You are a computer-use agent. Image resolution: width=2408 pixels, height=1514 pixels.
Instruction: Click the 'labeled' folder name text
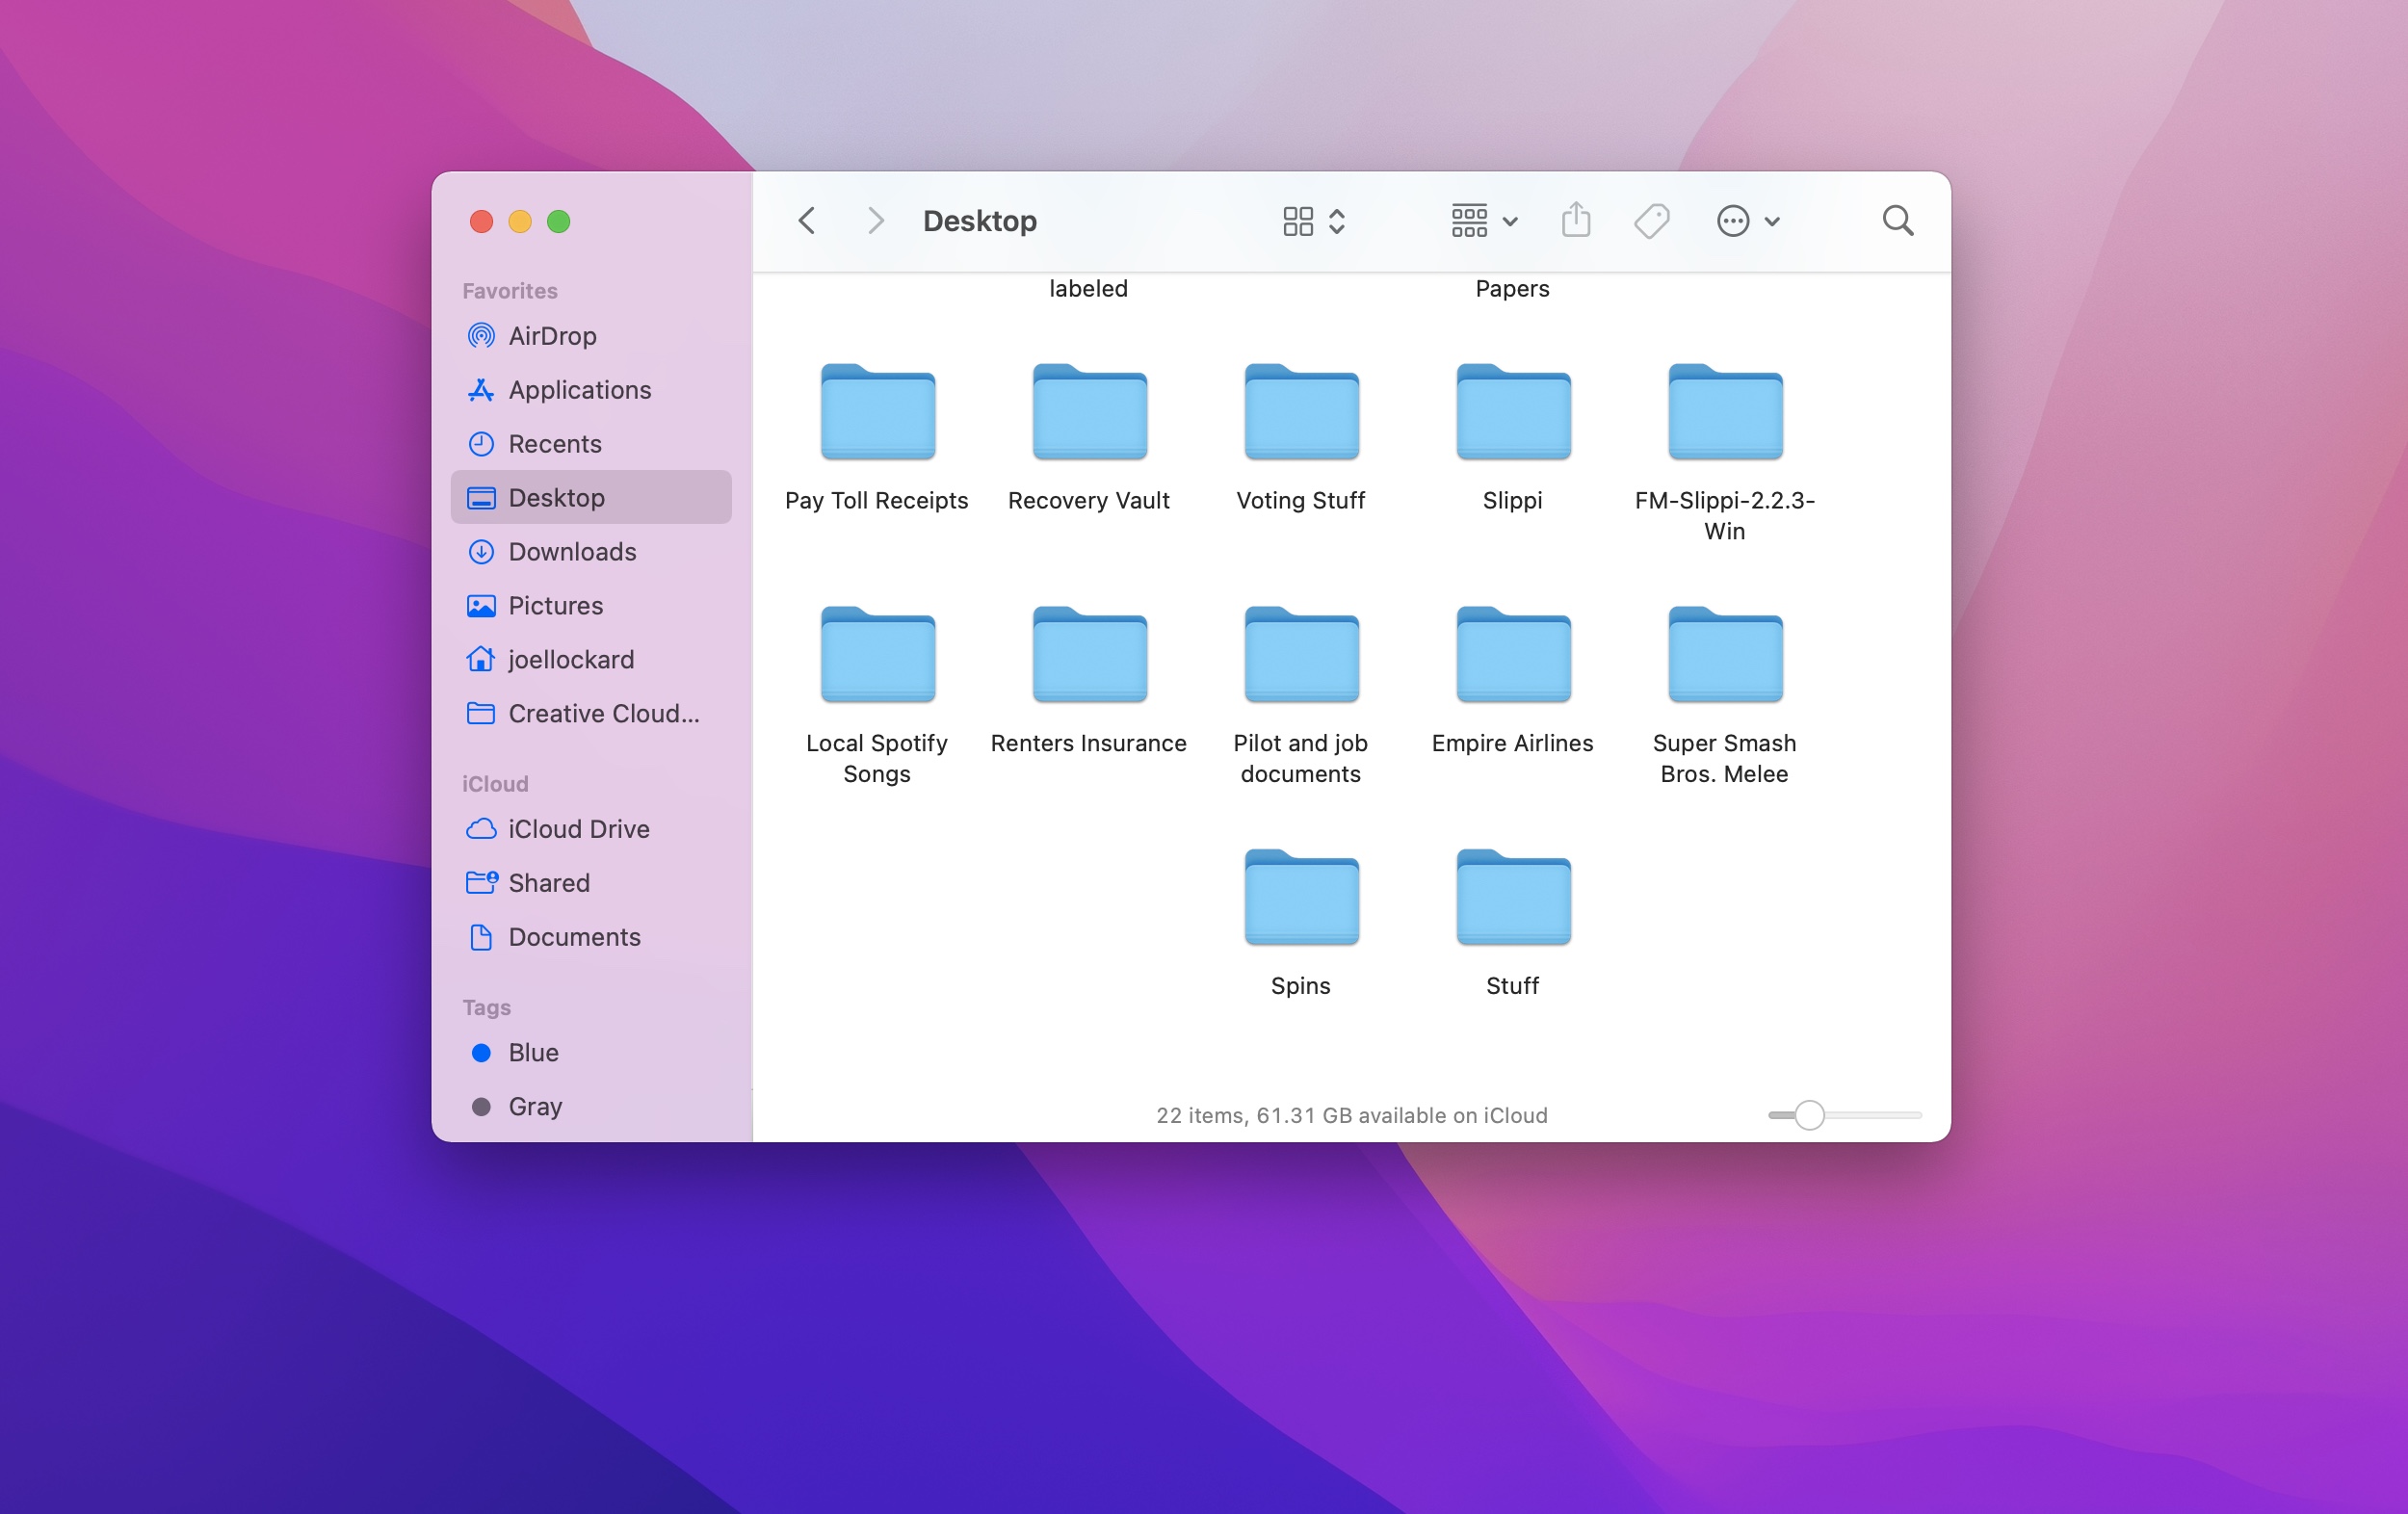(x=1088, y=289)
